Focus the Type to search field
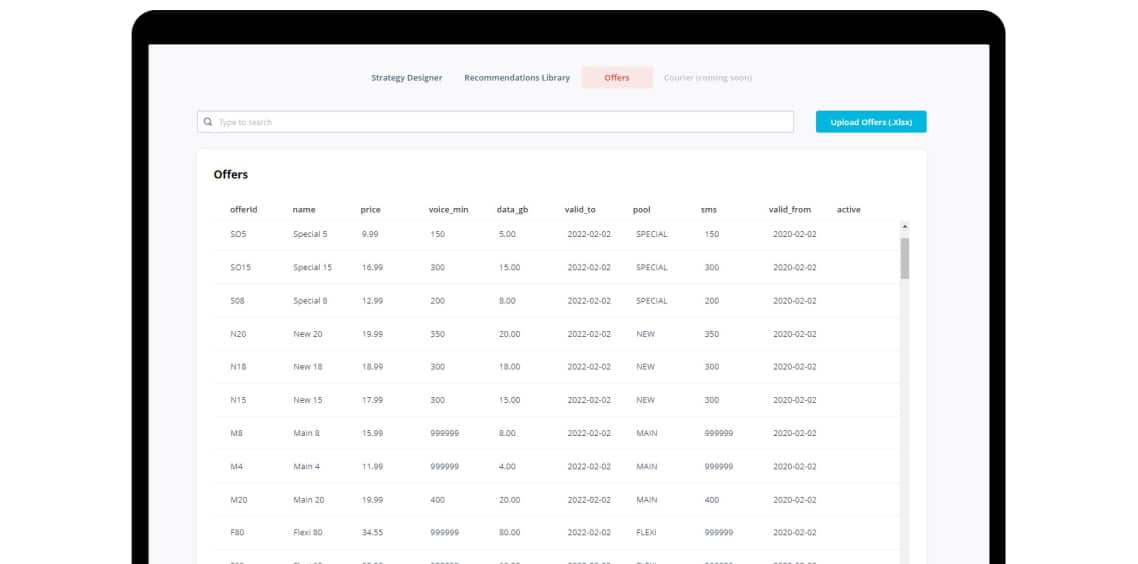This screenshot has width=1138, height=564. pos(495,122)
